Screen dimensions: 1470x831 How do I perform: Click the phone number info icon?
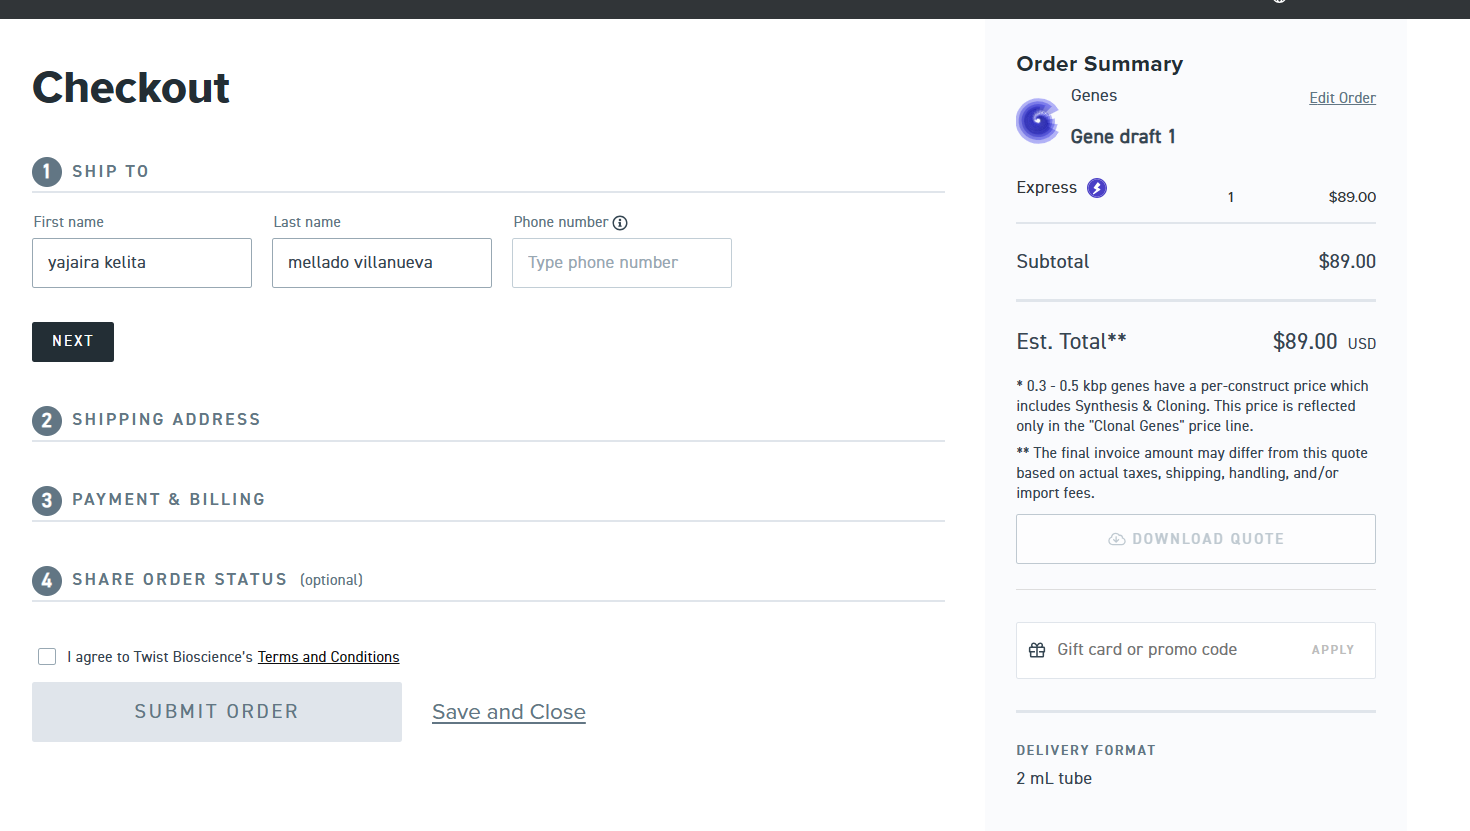(x=620, y=223)
